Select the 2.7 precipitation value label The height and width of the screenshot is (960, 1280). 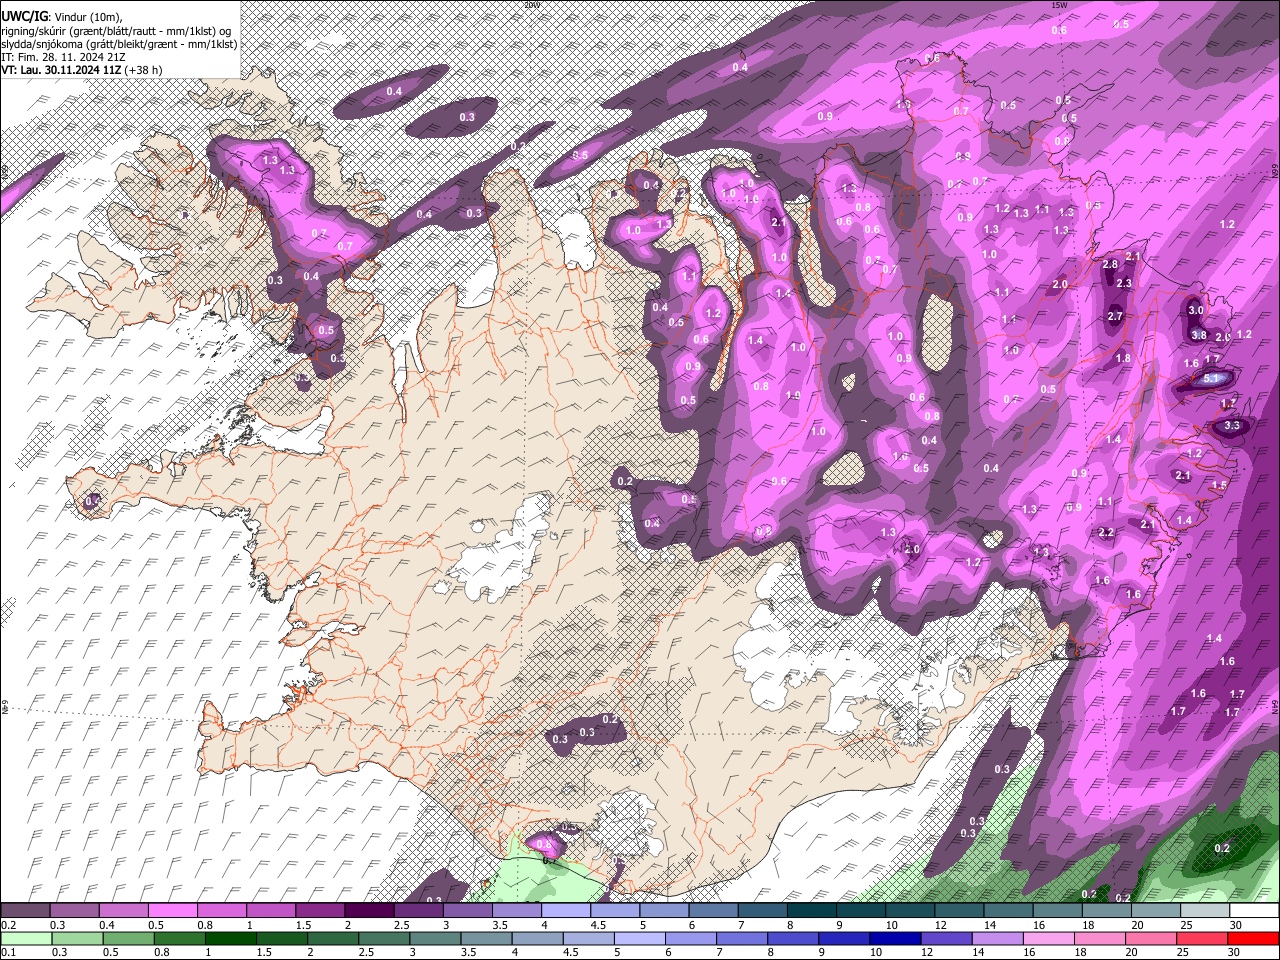pos(1115,316)
